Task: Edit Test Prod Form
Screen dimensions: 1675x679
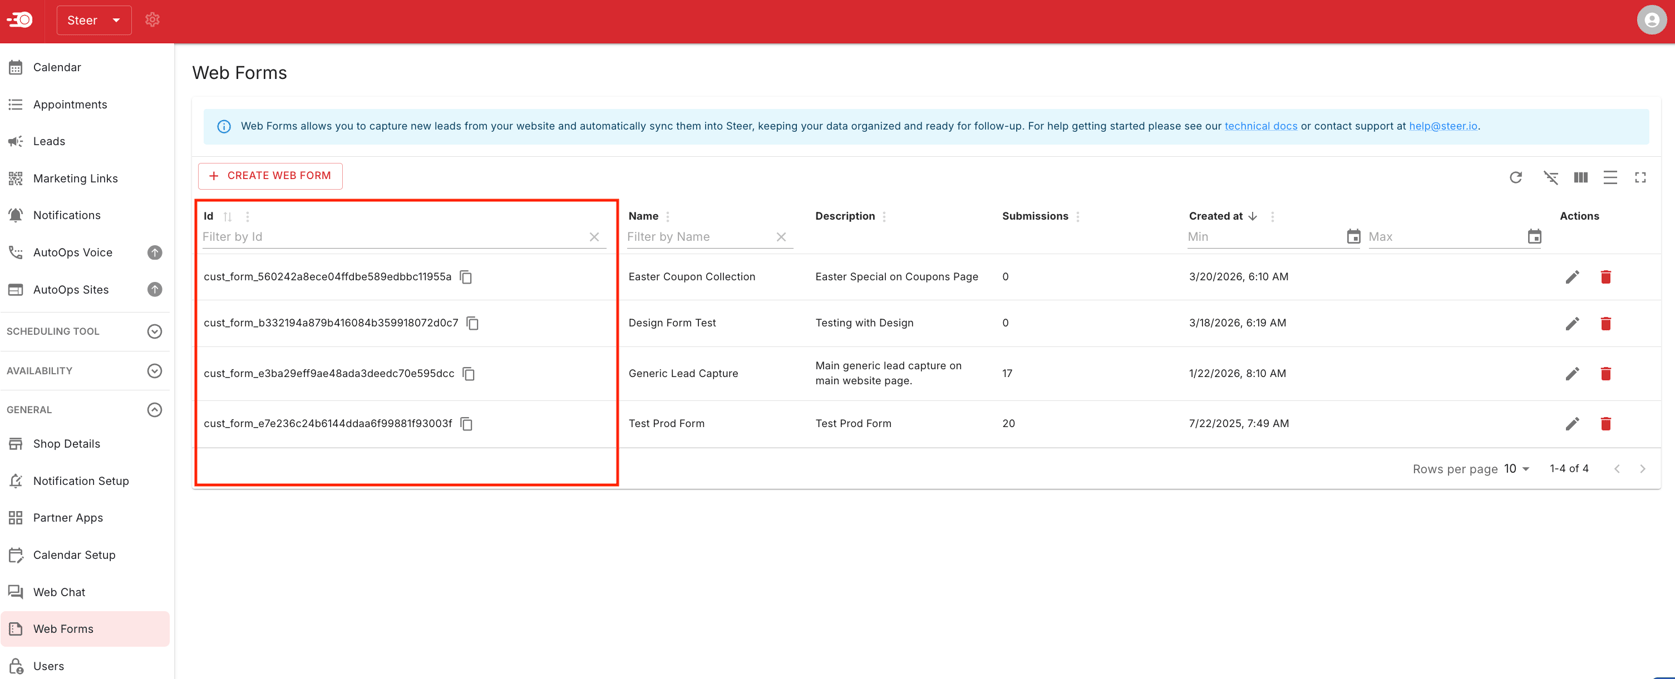Action: (x=1572, y=424)
